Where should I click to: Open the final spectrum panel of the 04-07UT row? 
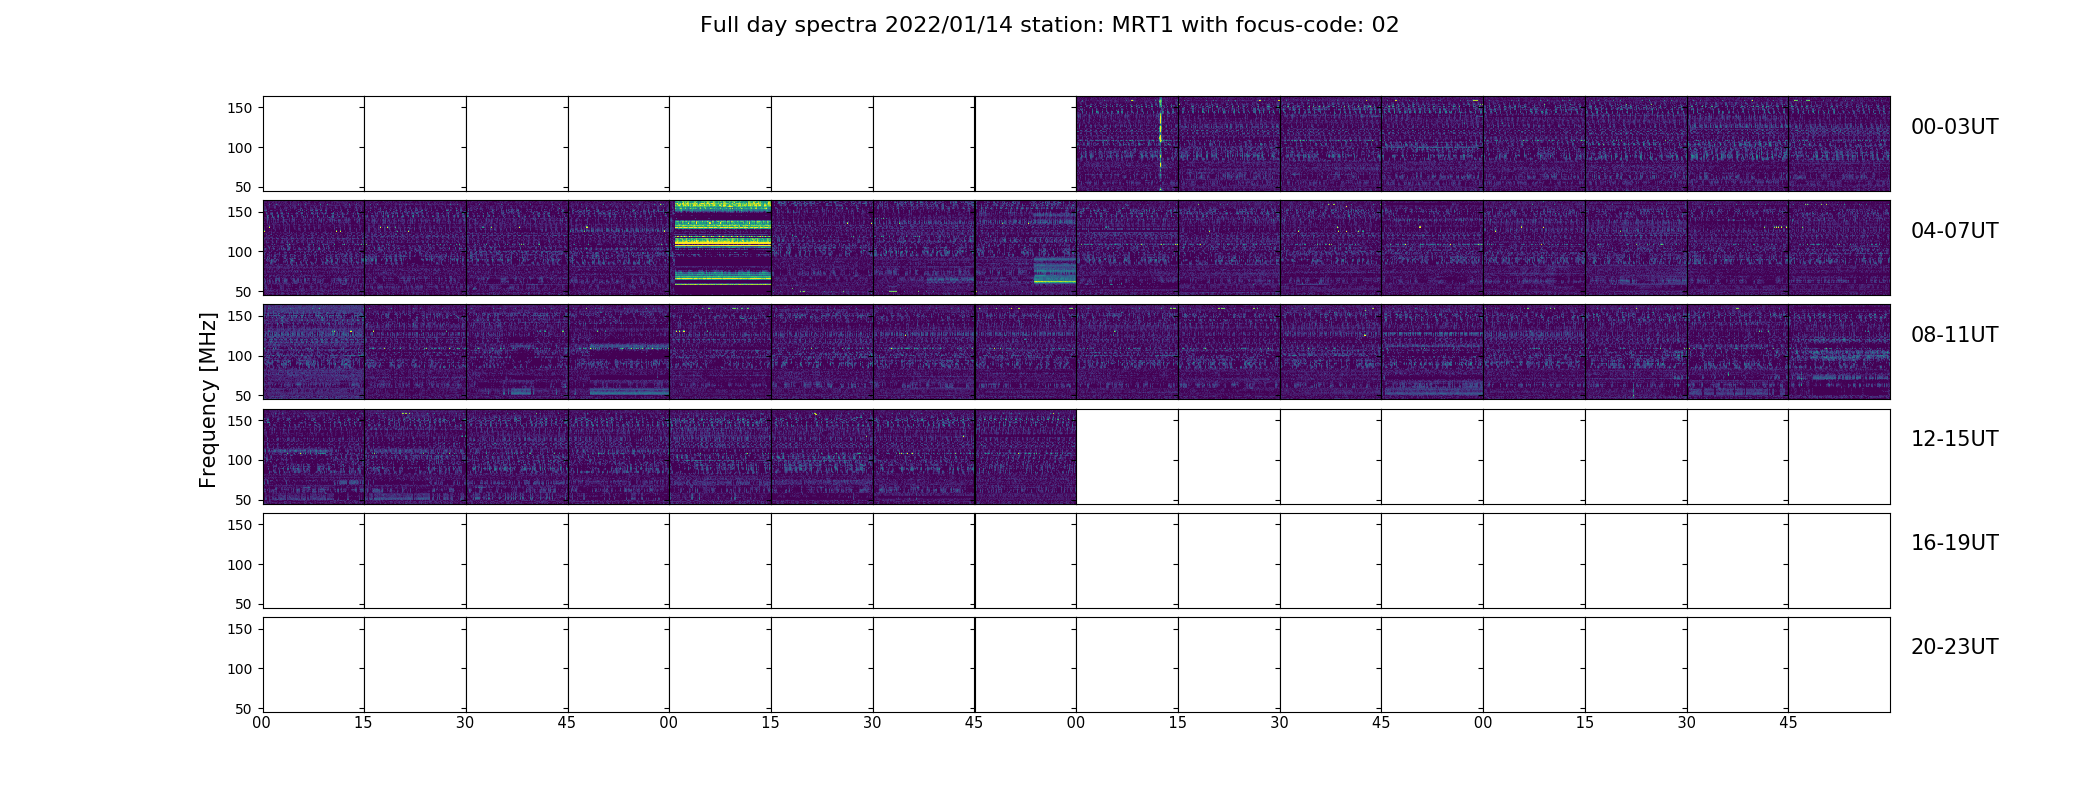1839,247
